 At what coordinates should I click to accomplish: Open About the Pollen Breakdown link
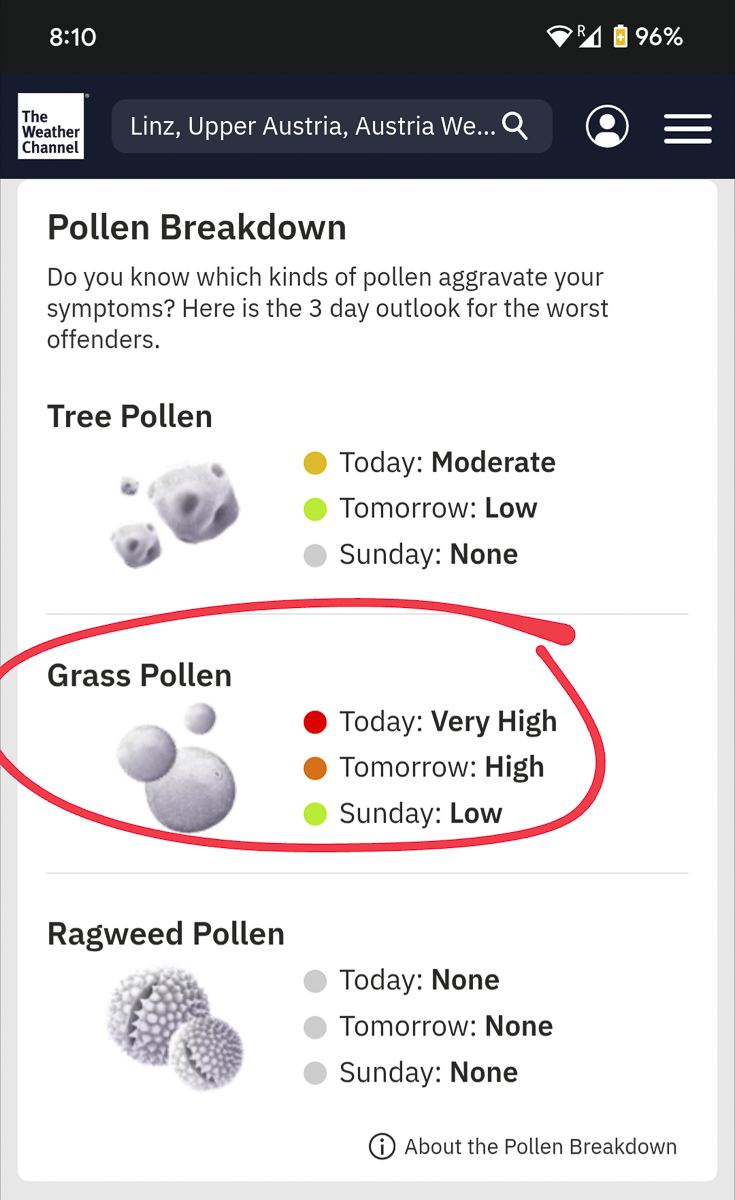(540, 1146)
